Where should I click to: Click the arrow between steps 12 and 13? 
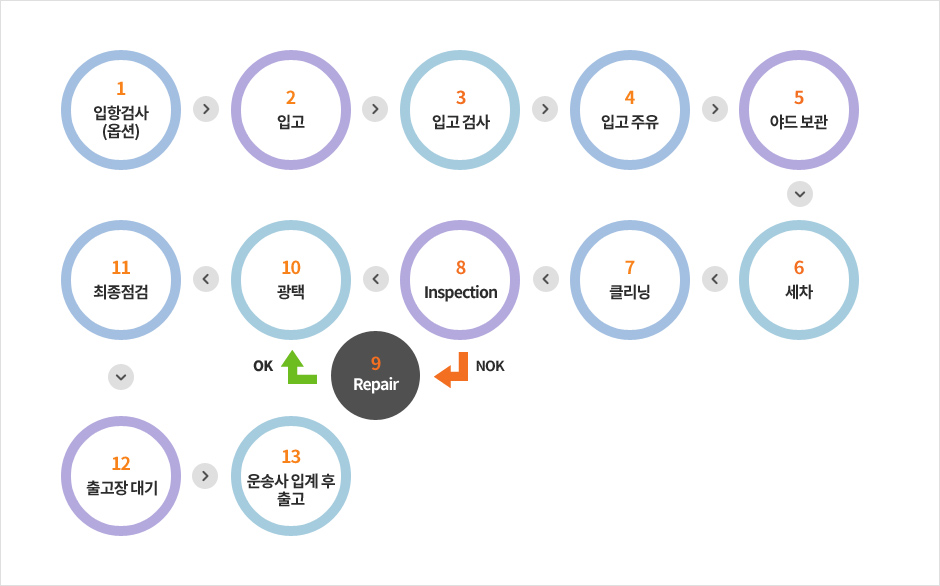tap(205, 475)
